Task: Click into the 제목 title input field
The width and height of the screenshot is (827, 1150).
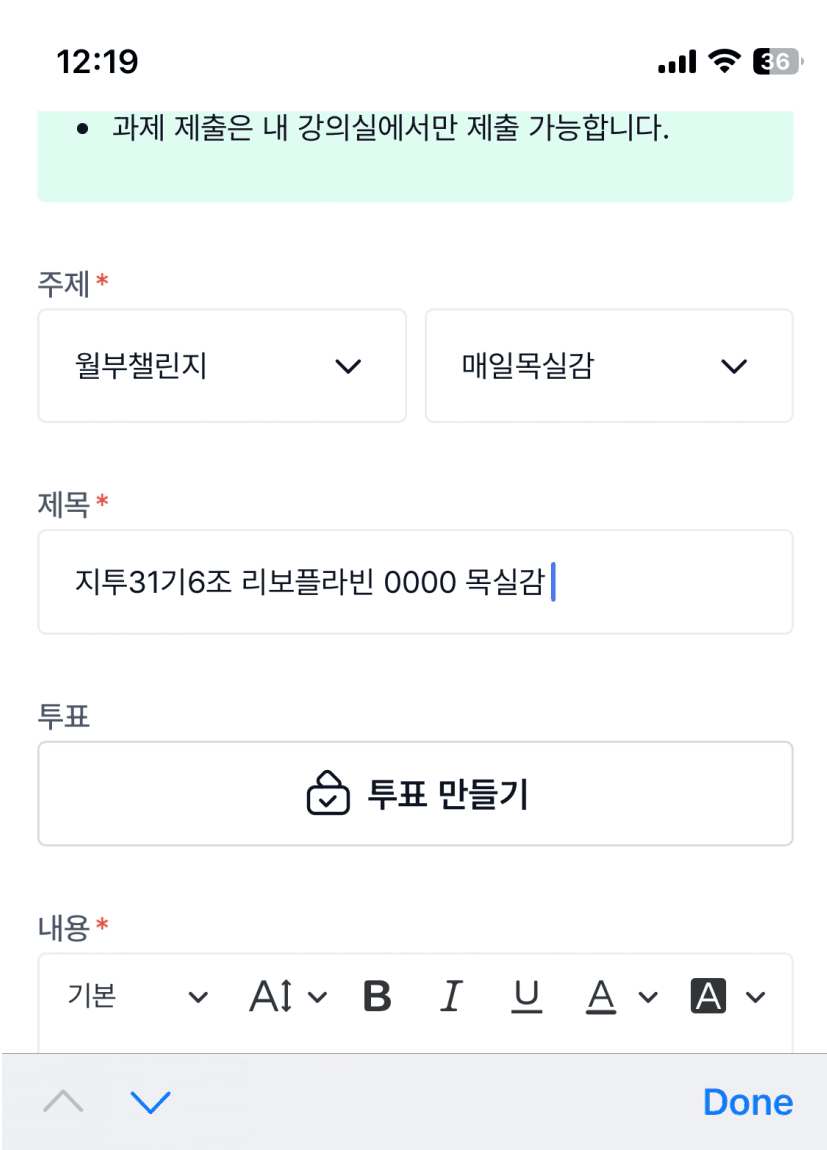Action: (x=415, y=582)
